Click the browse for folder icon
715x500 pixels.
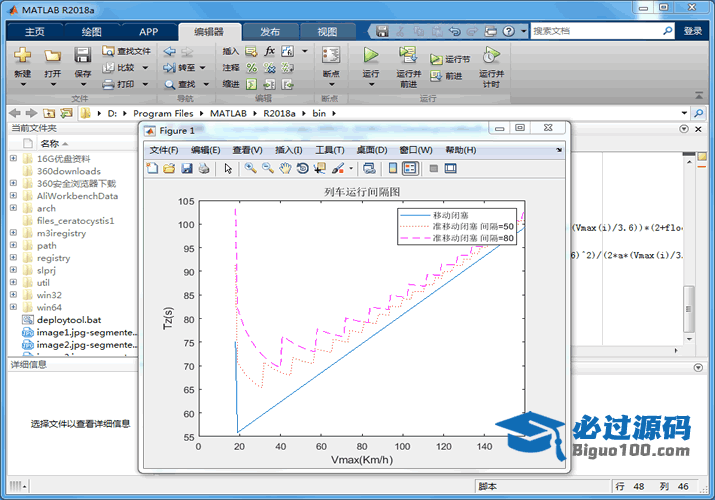[66, 113]
